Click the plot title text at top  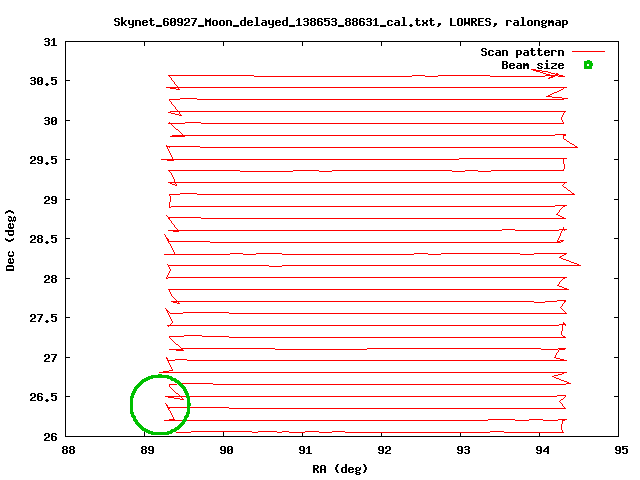[x=341, y=22]
